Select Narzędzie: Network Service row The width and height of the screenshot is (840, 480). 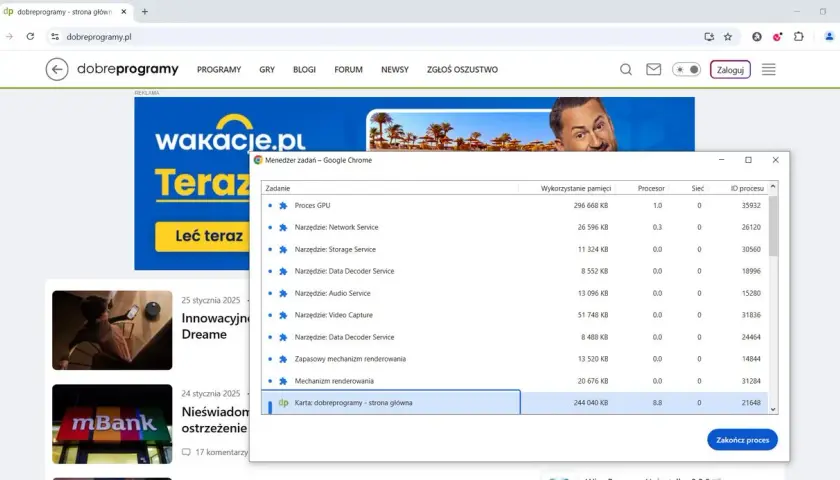[x=515, y=227]
